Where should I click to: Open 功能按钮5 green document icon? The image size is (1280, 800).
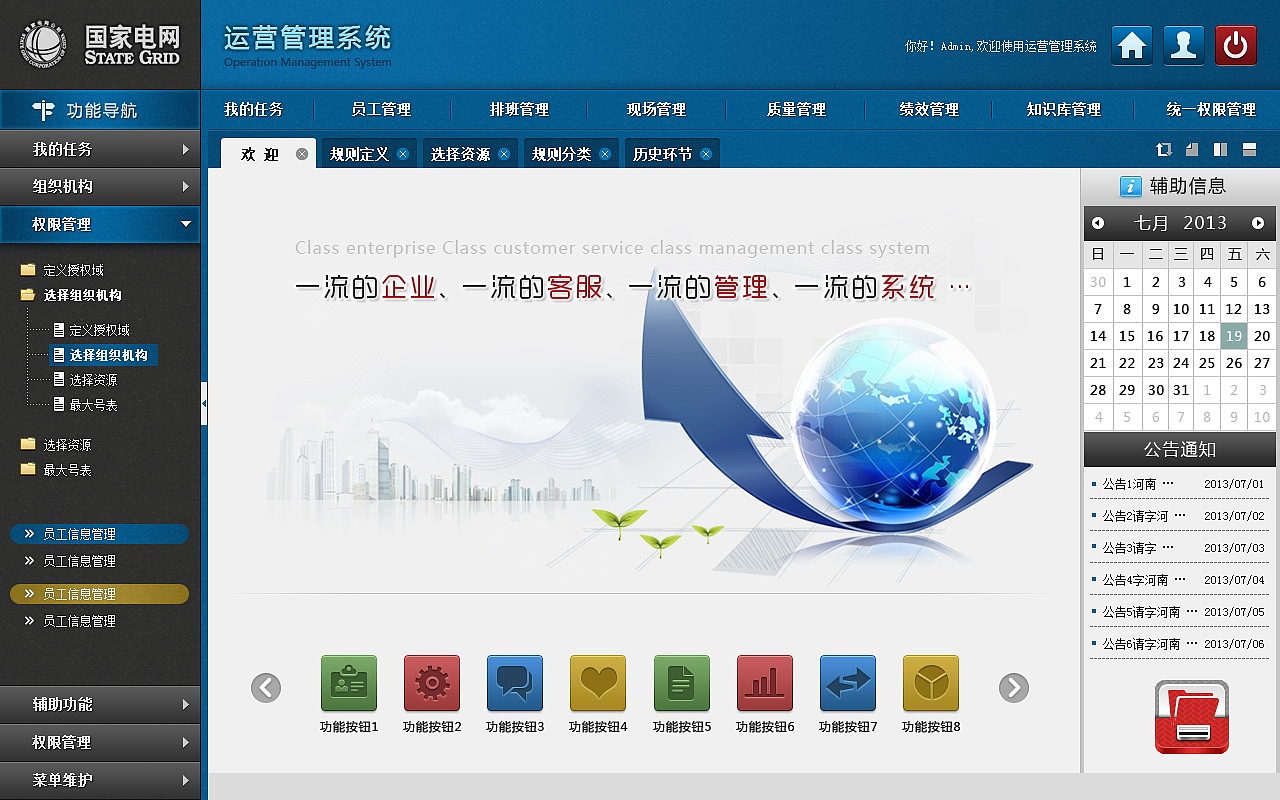coord(682,683)
